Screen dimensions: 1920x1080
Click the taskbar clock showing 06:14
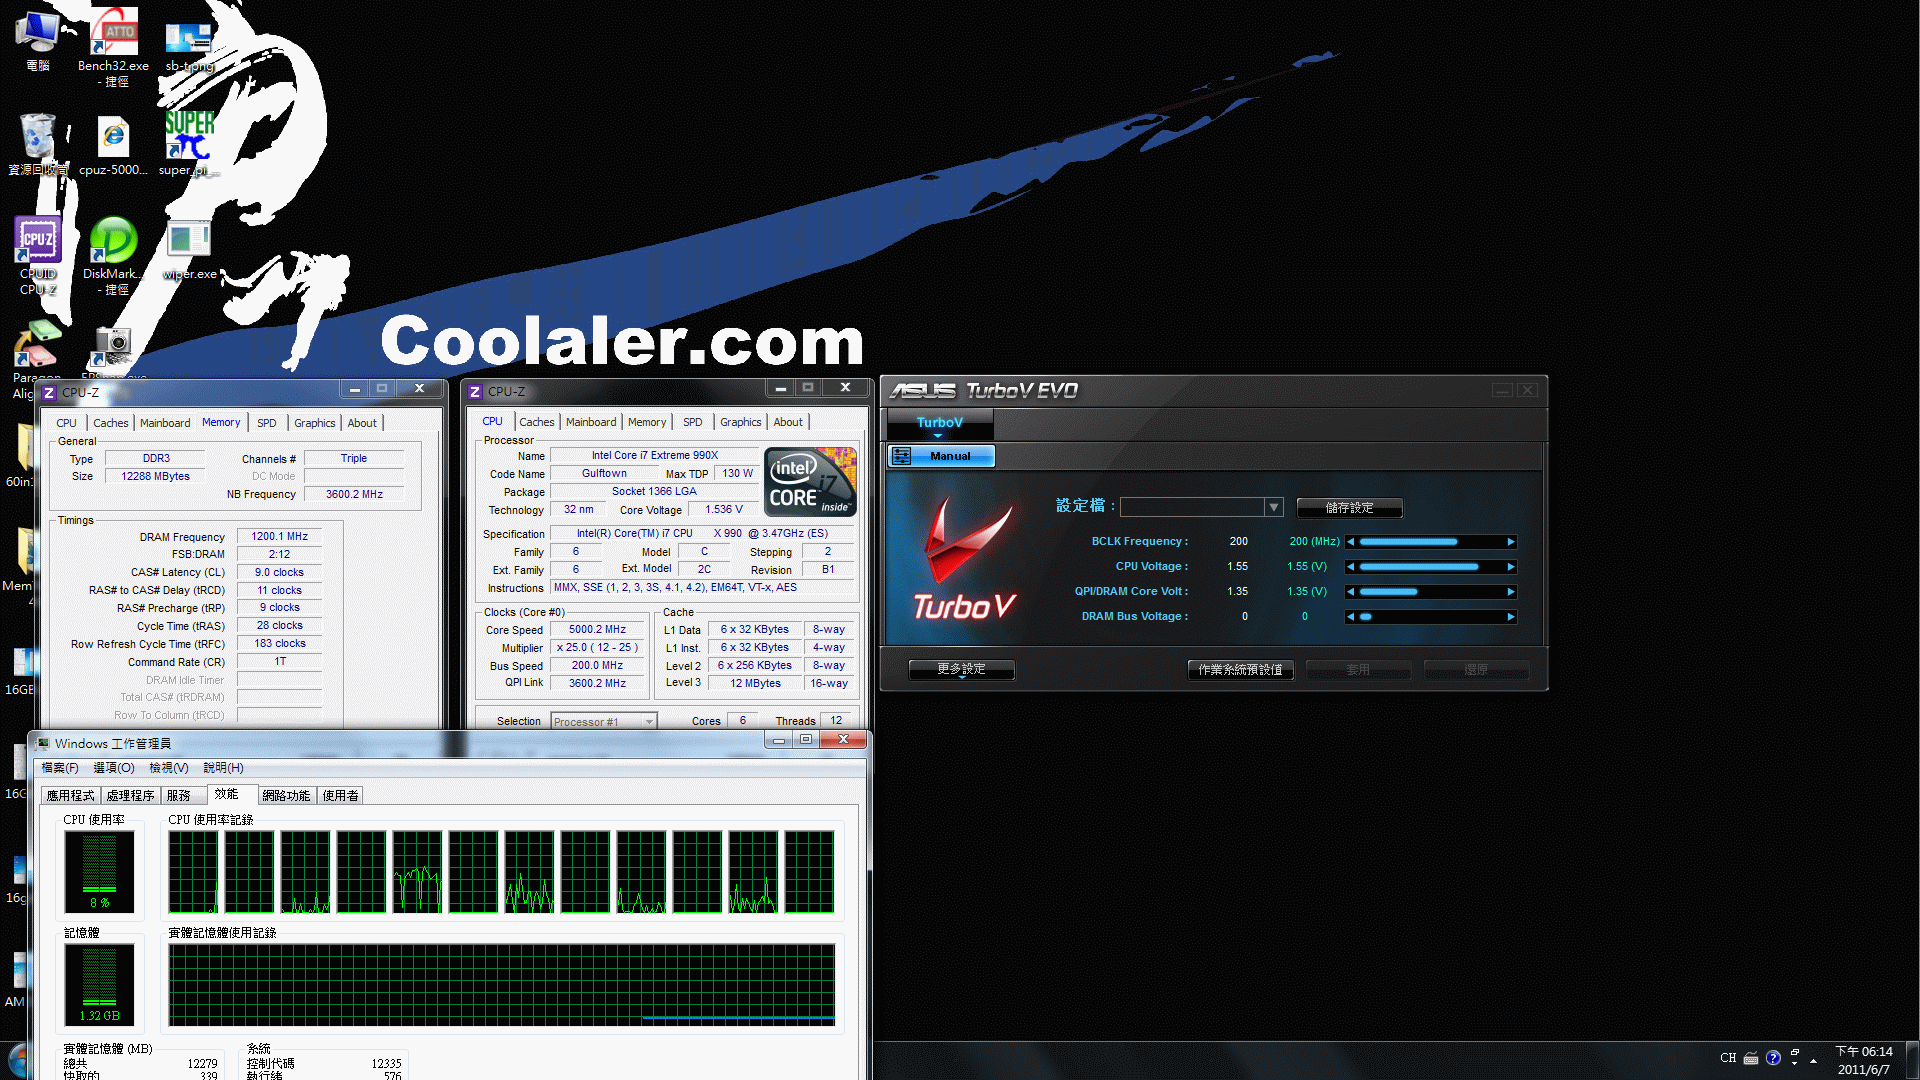click(1863, 1060)
